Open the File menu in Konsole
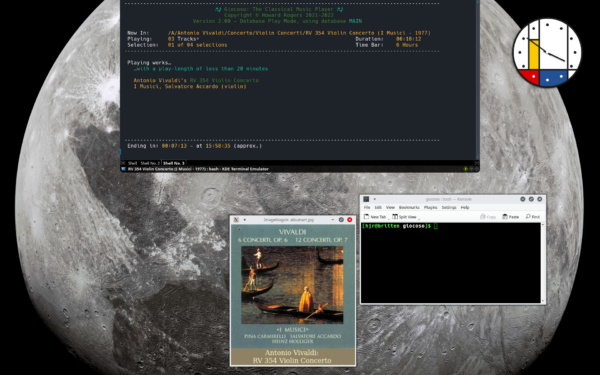 point(367,207)
